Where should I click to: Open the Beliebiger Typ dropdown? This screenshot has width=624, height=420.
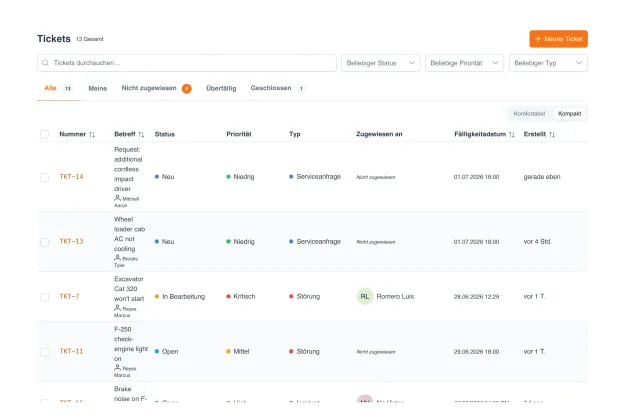click(x=548, y=63)
